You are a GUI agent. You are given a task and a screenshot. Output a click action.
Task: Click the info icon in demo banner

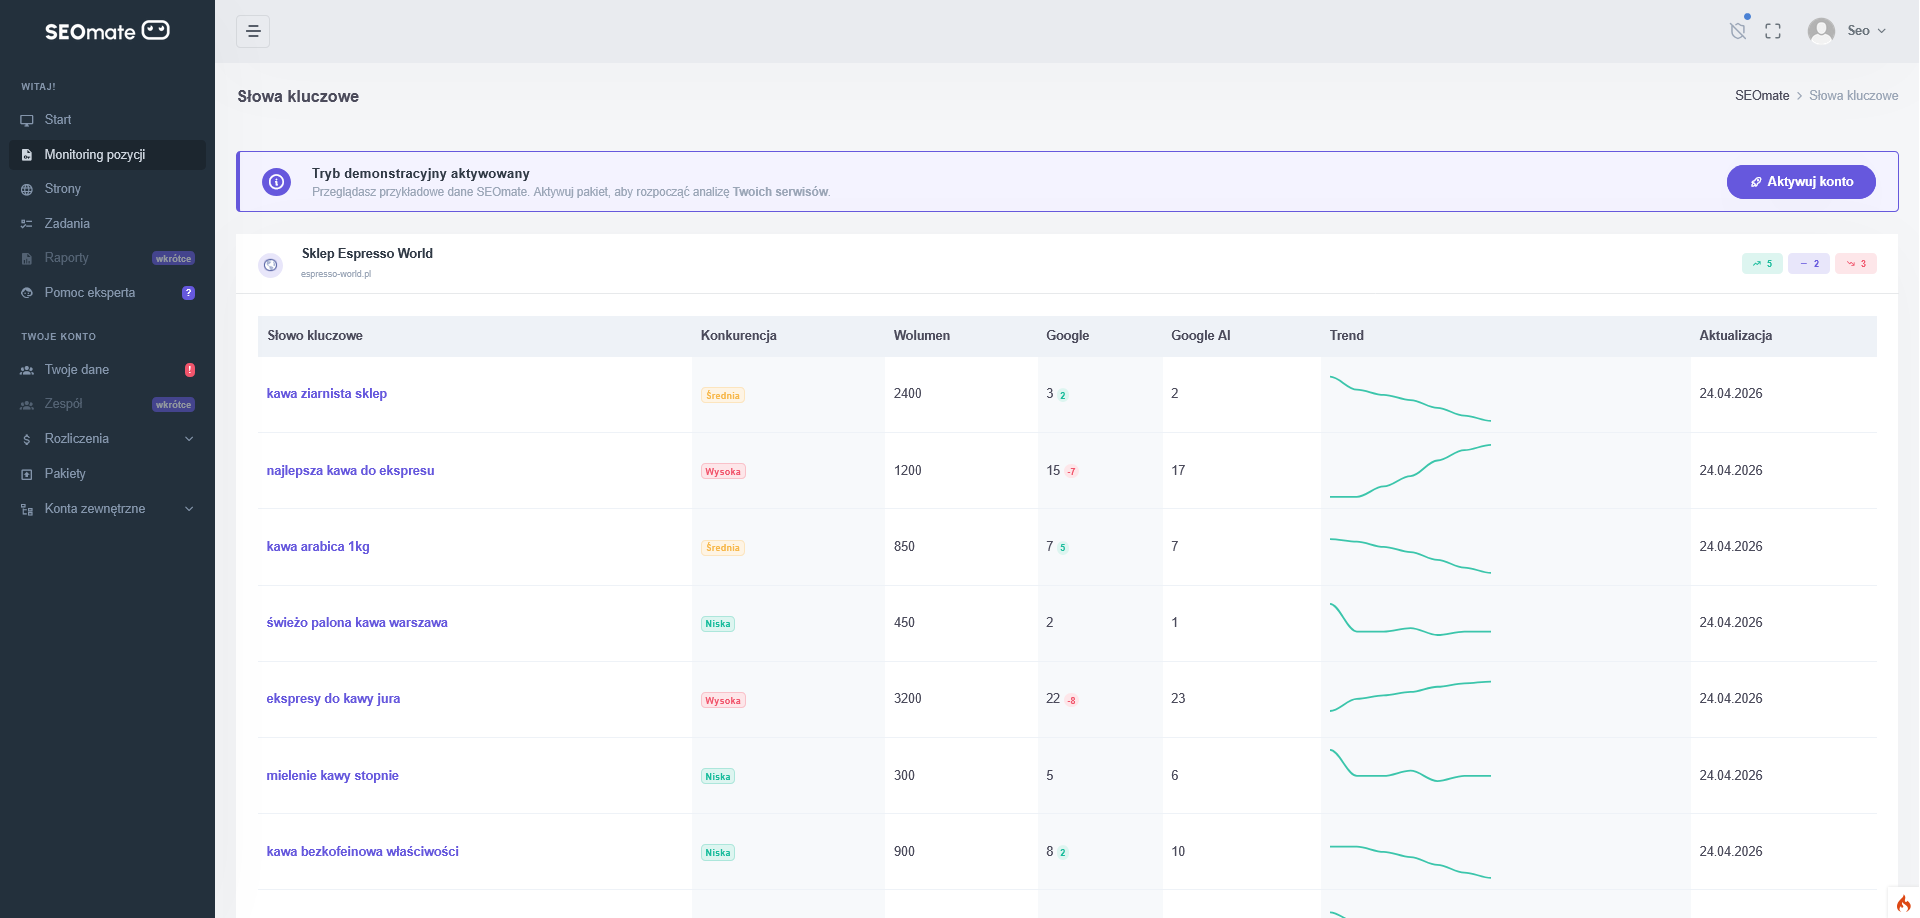(276, 182)
